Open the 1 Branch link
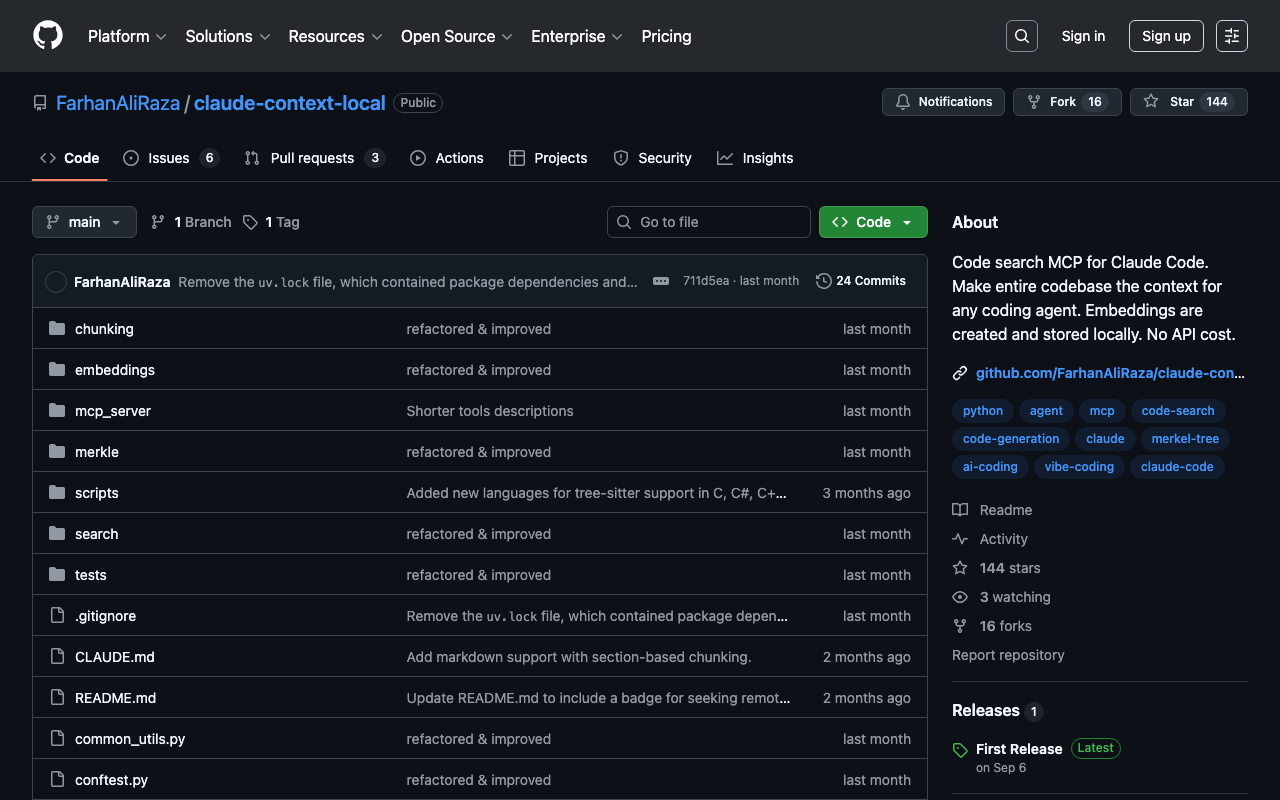This screenshot has height=800, width=1280. click(191, 222)
